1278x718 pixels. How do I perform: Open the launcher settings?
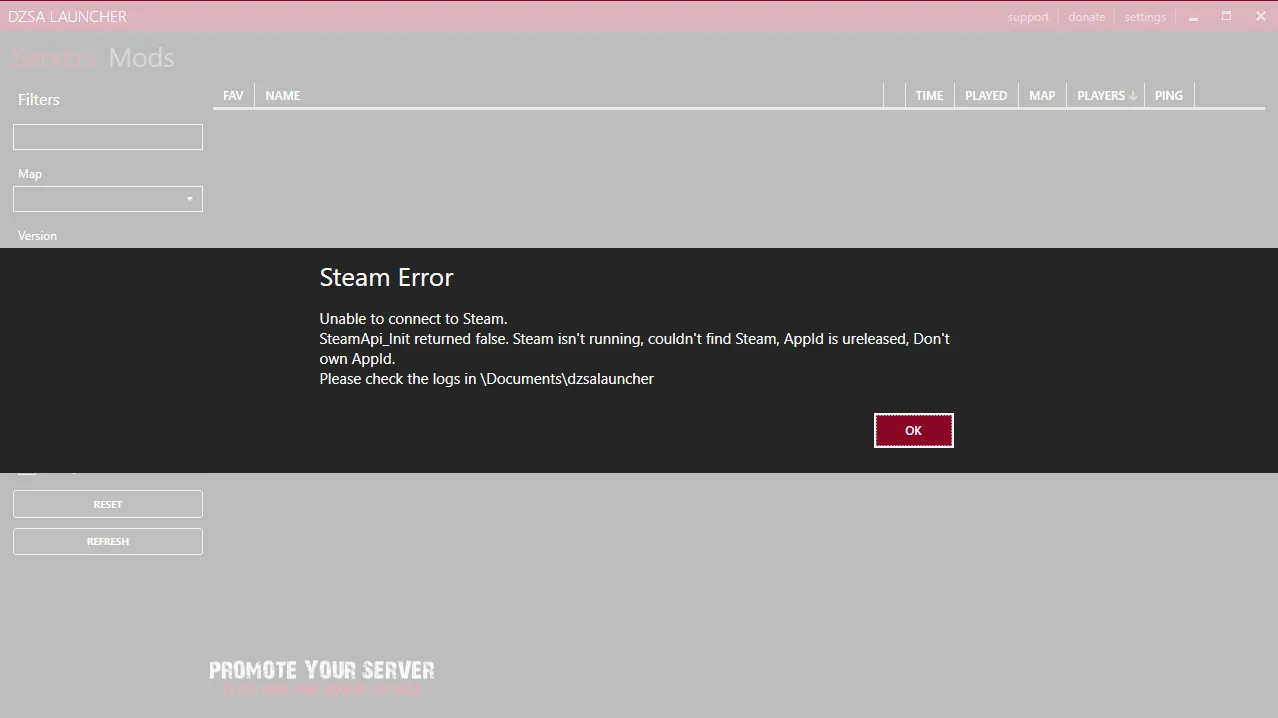1145,17
